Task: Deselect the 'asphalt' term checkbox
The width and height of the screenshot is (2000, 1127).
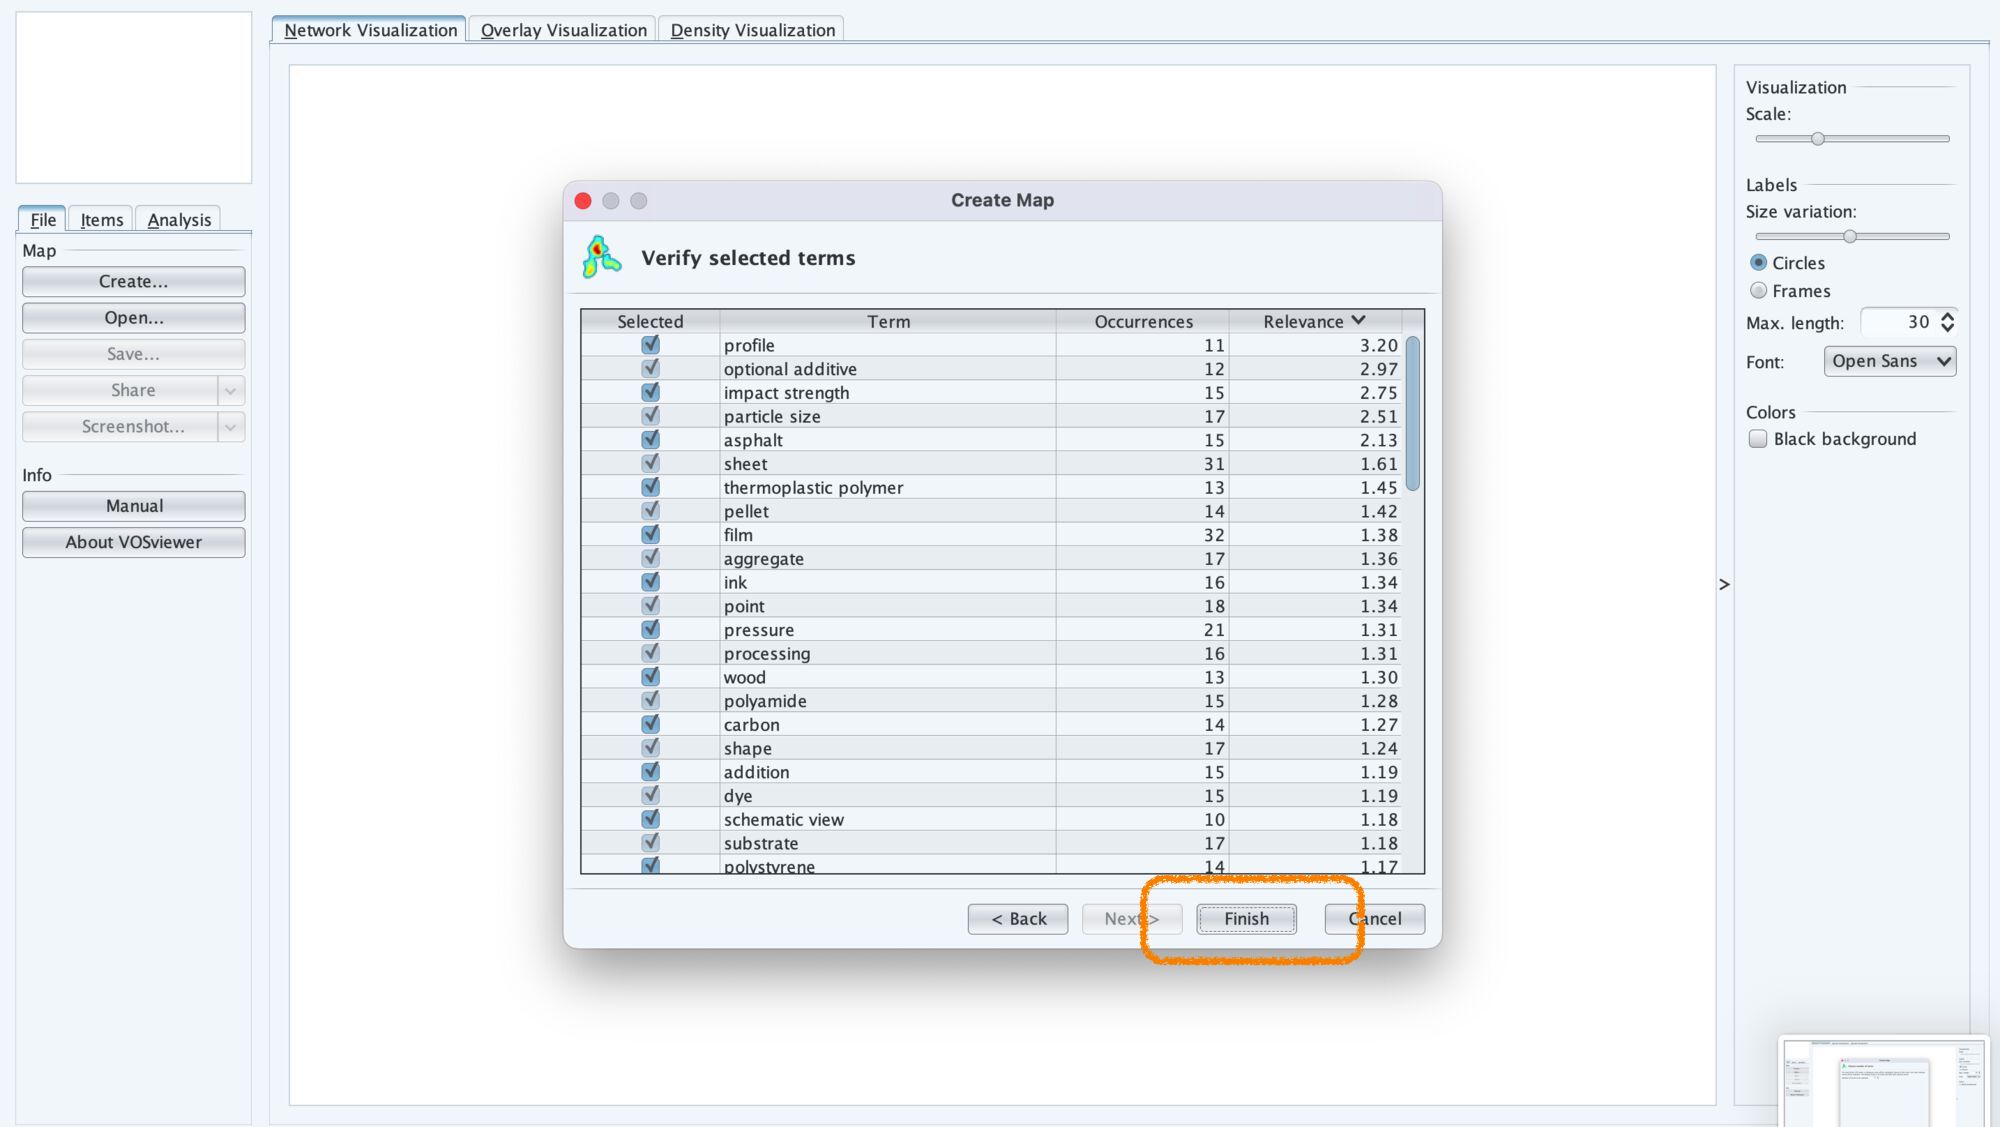Action: (x=650, y=439)
